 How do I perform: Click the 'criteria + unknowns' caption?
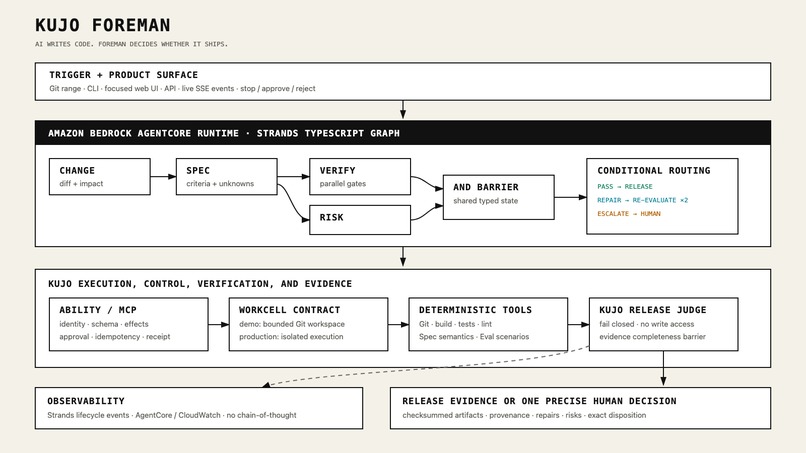220,184
